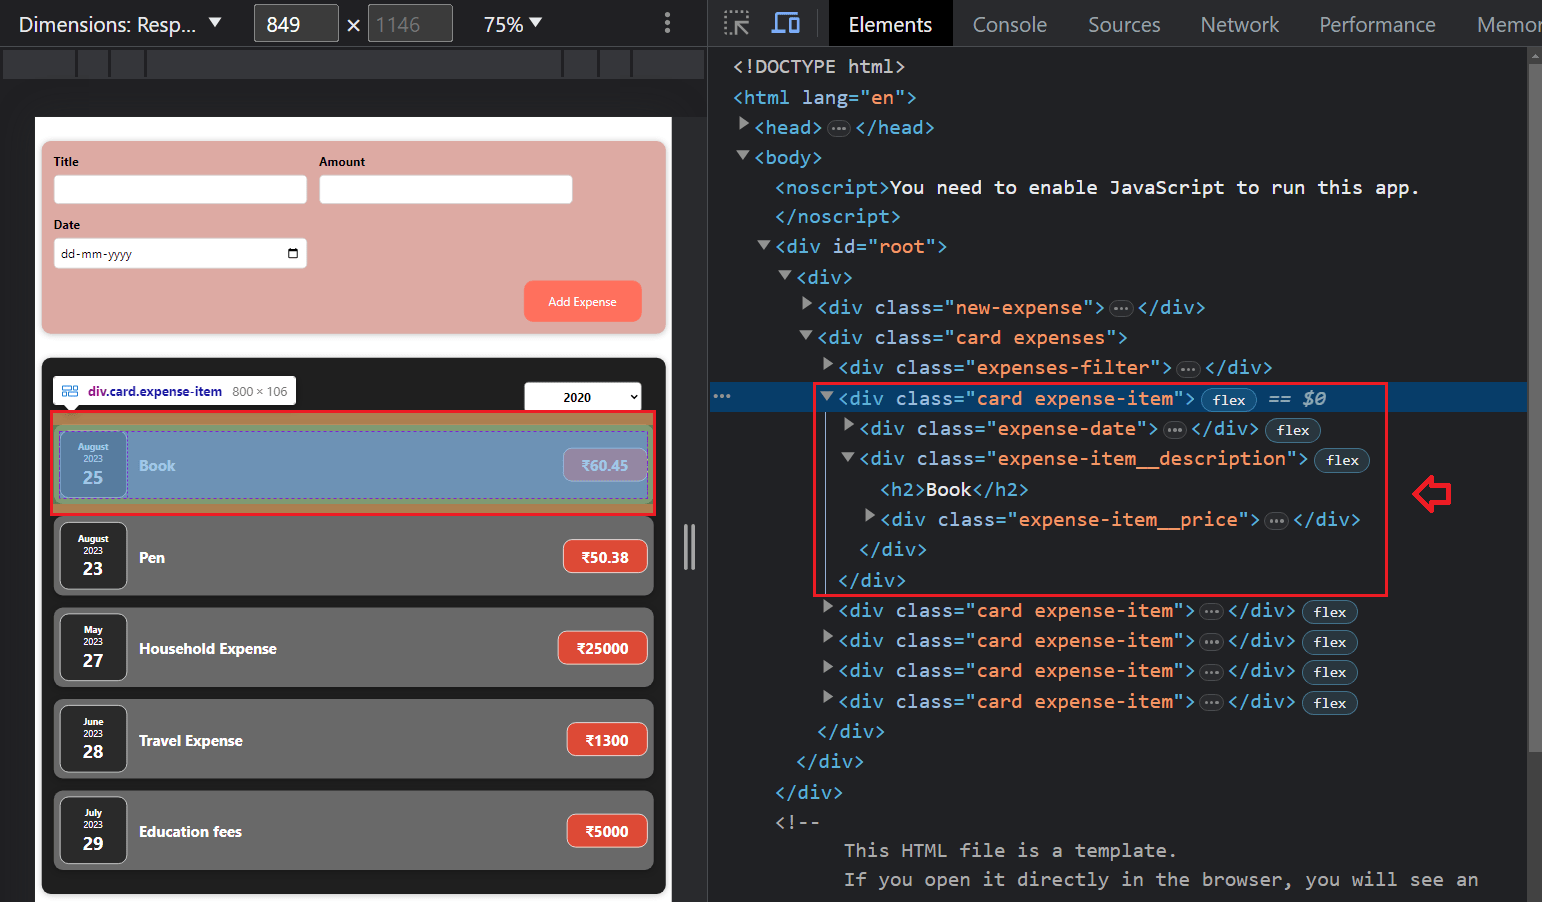The width and height of the screenshot is (1542, 902).
Task: Select the inspect element cursor icon
Action: click(737, 23)
